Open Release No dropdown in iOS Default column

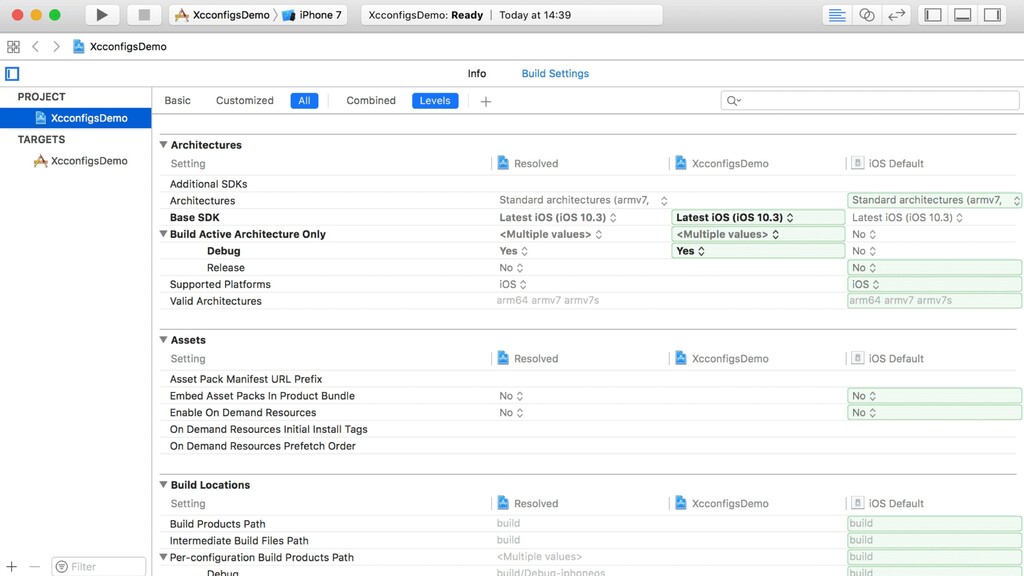(x=934, y=268)
